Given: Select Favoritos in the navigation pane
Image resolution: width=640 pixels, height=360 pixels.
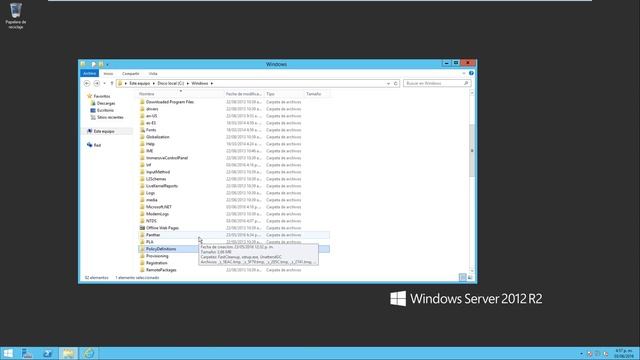Looking at the screenshot, I should click(x=102, y=96).
